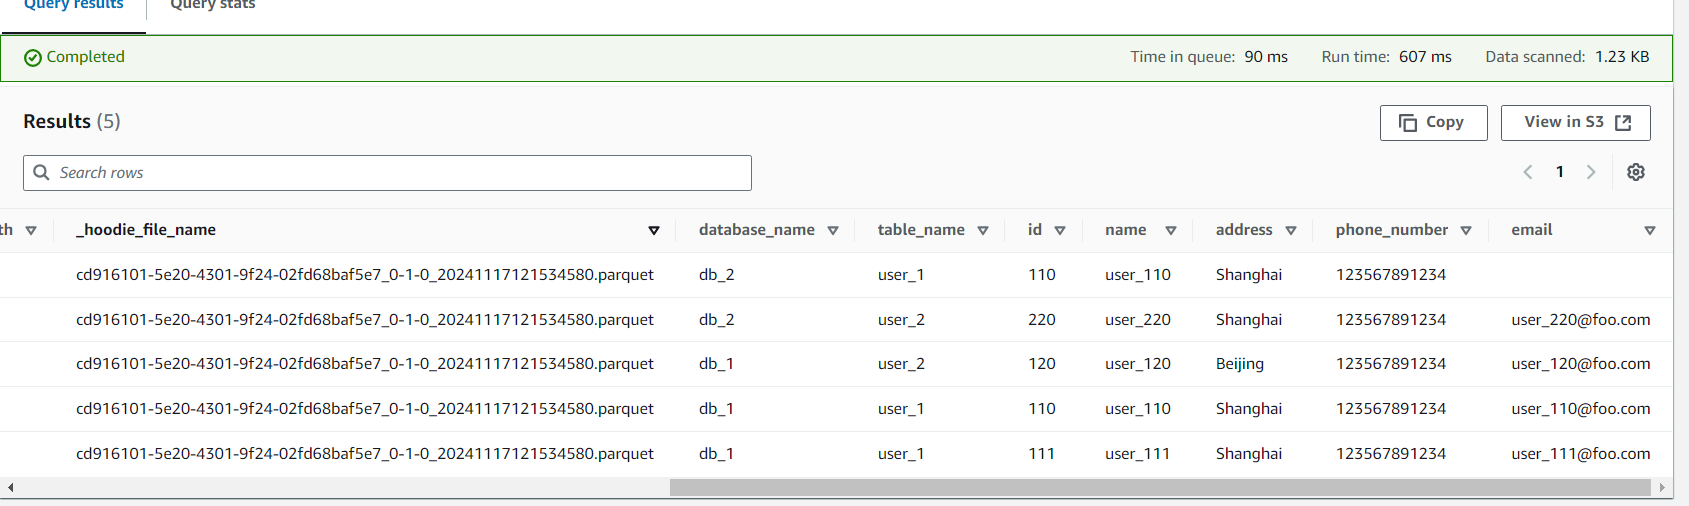Sort by _hoodie_file_name column arrow
The height and width of the screenshot is (506, 1689).
654,231
